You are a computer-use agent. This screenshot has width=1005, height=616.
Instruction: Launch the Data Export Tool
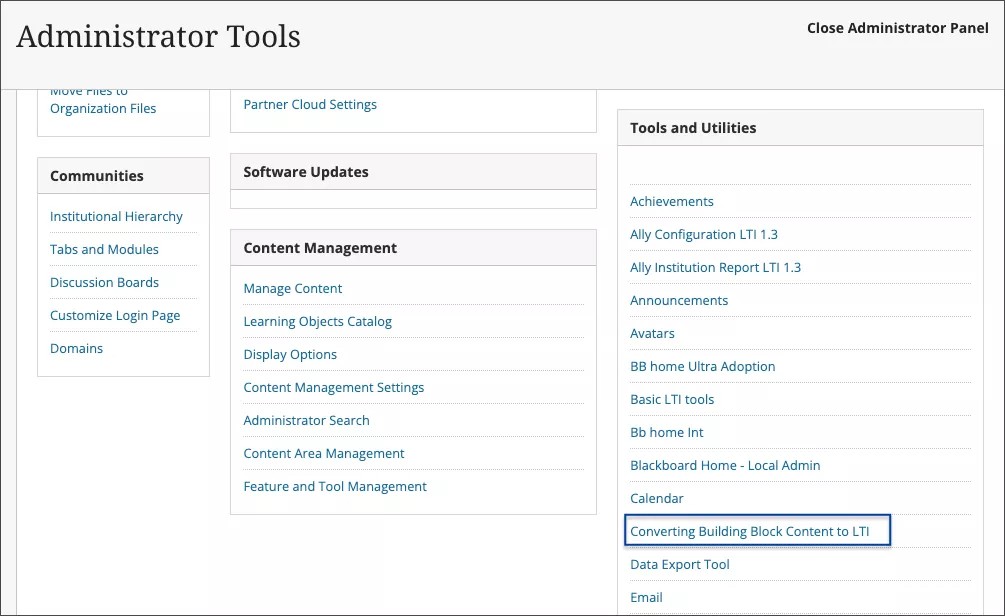coord(680,564)
